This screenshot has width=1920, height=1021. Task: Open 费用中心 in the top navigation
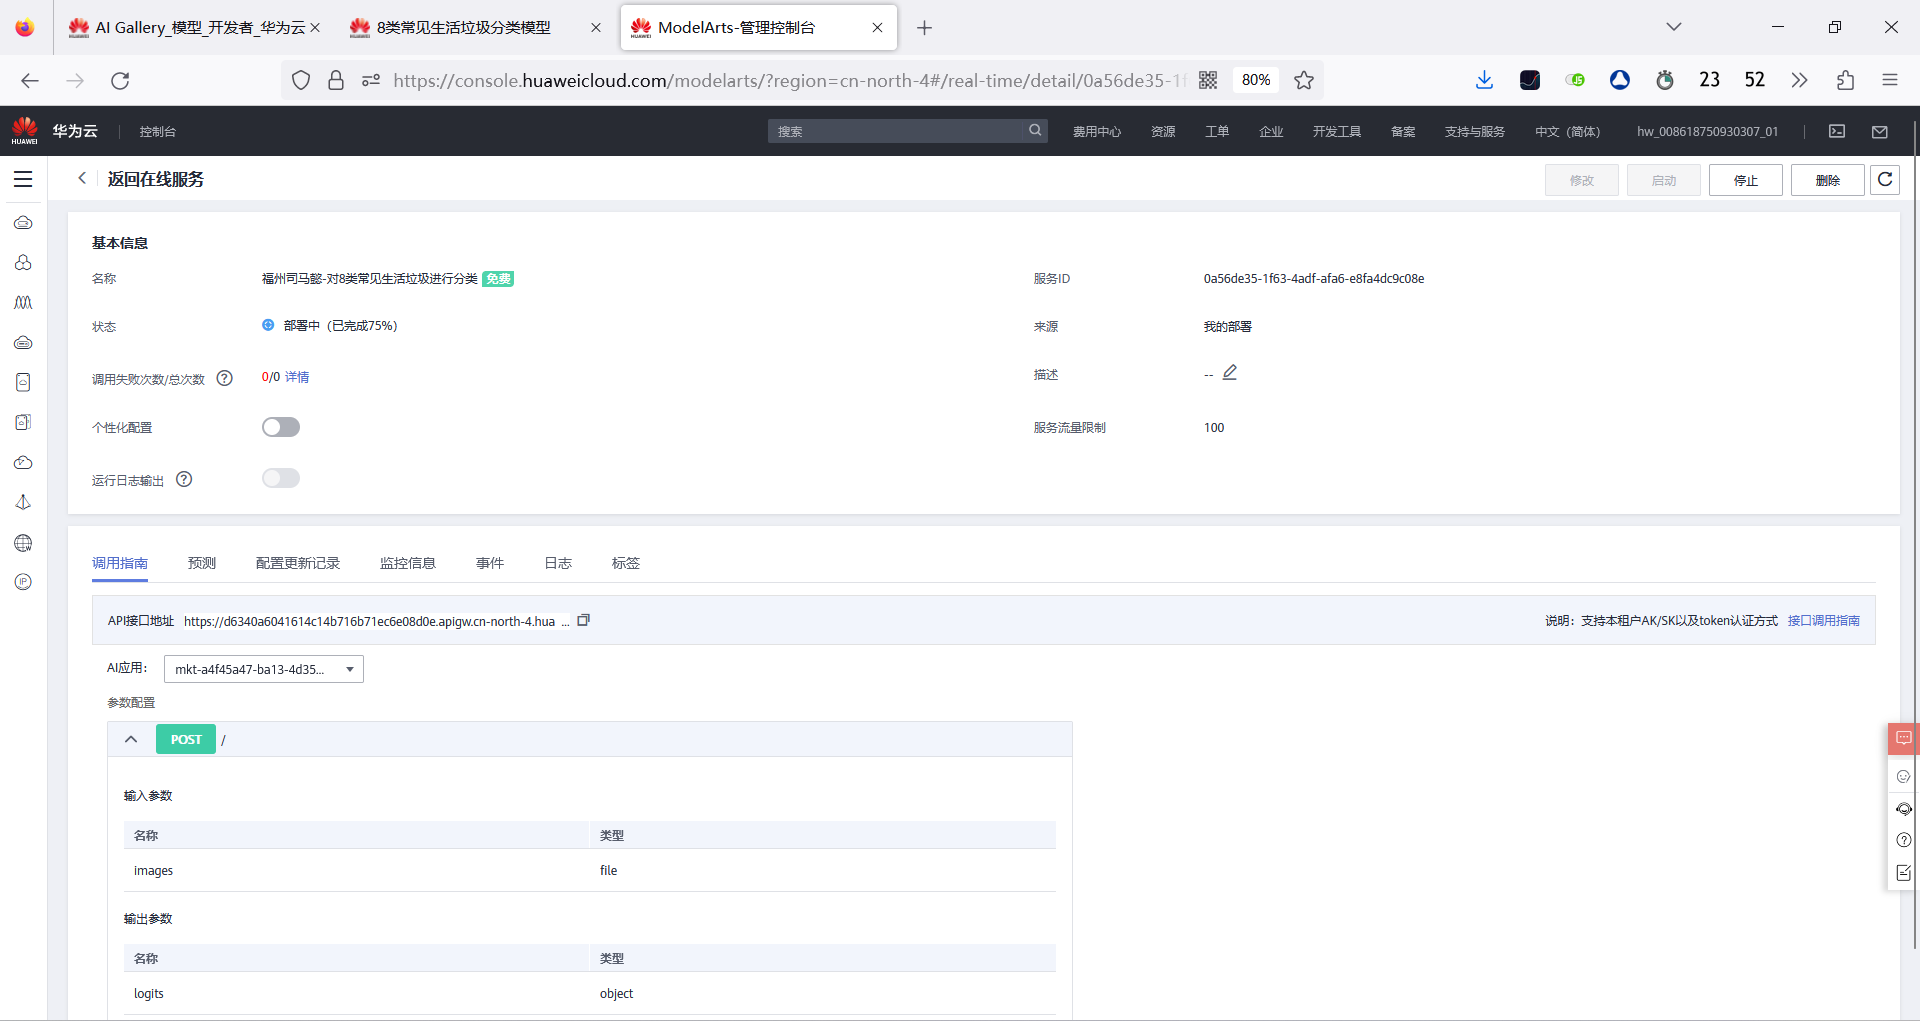point(1097,131)
